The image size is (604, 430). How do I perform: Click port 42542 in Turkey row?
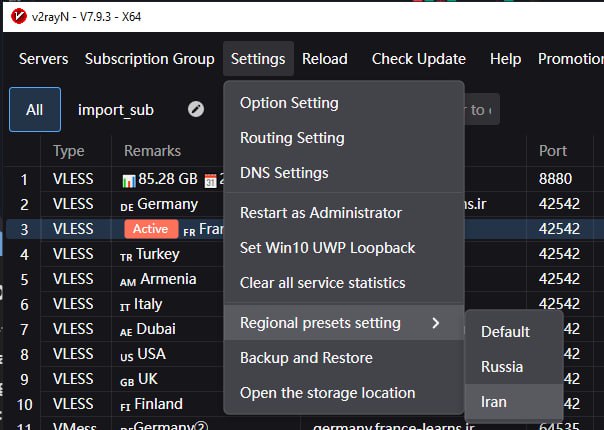[559, 254]
